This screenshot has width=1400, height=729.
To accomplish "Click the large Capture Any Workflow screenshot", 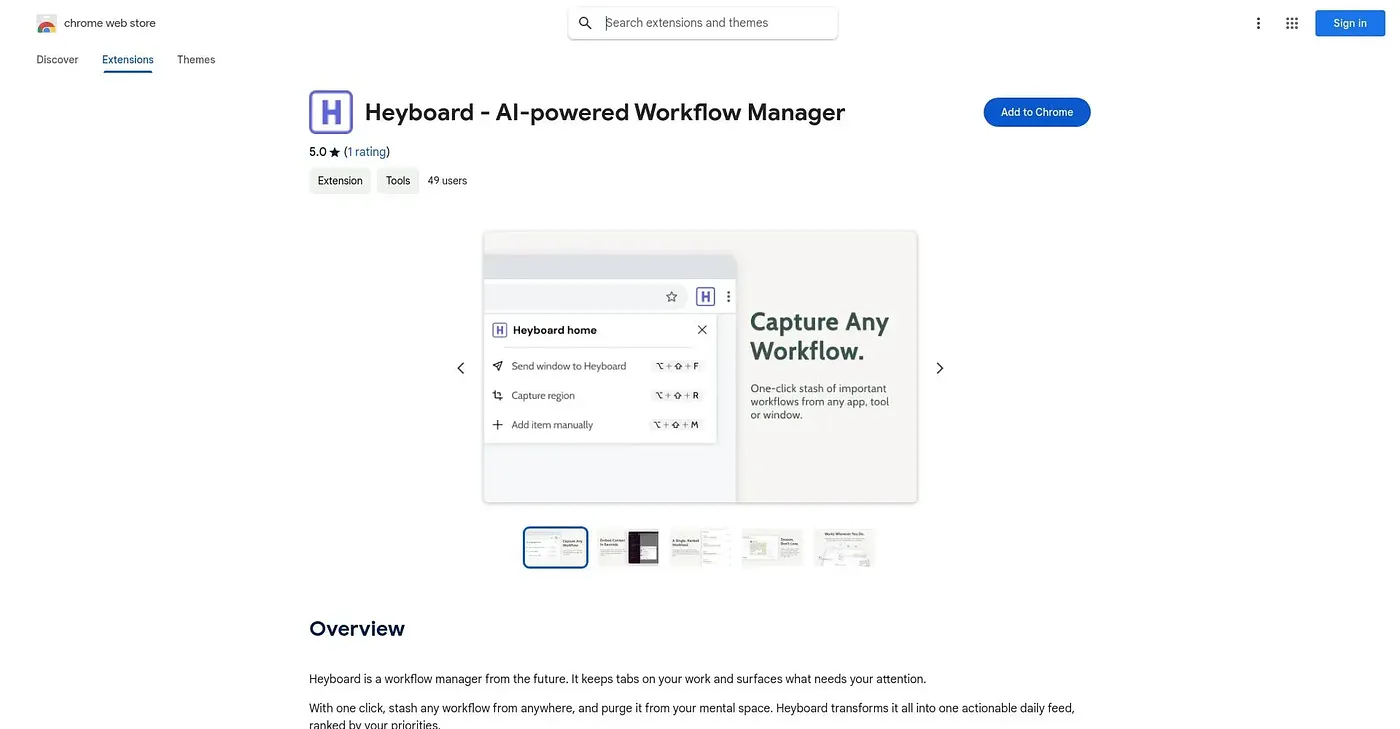I will tap(700, 367).
